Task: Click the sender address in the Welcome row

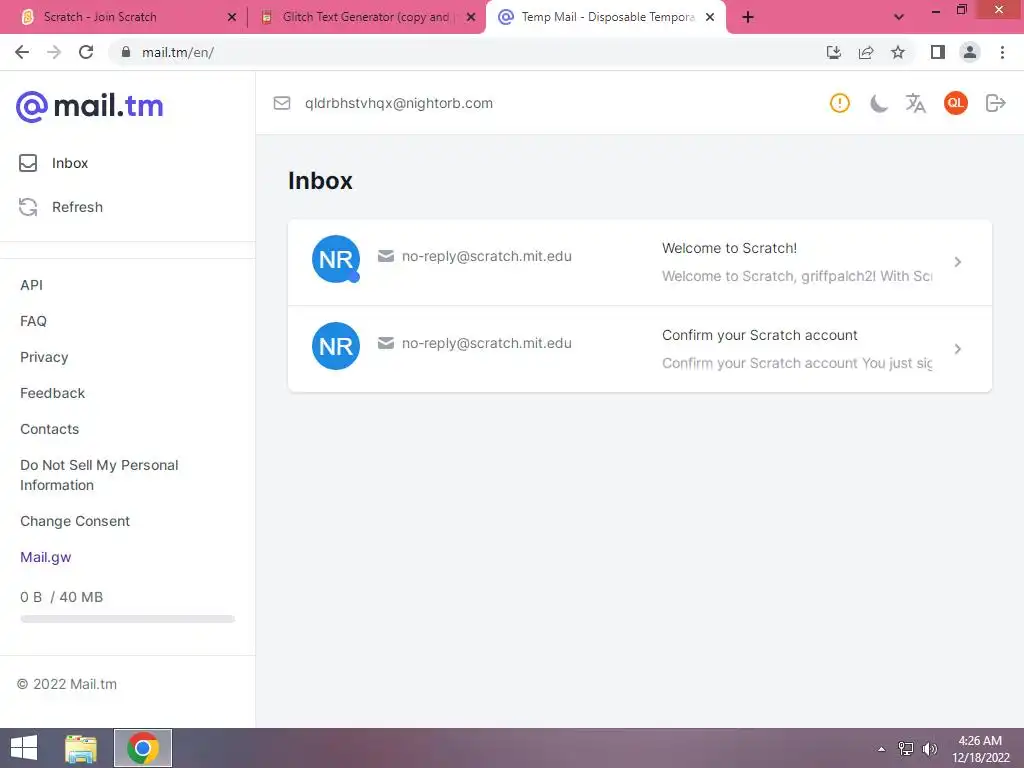Action: (x=487, y=256)
